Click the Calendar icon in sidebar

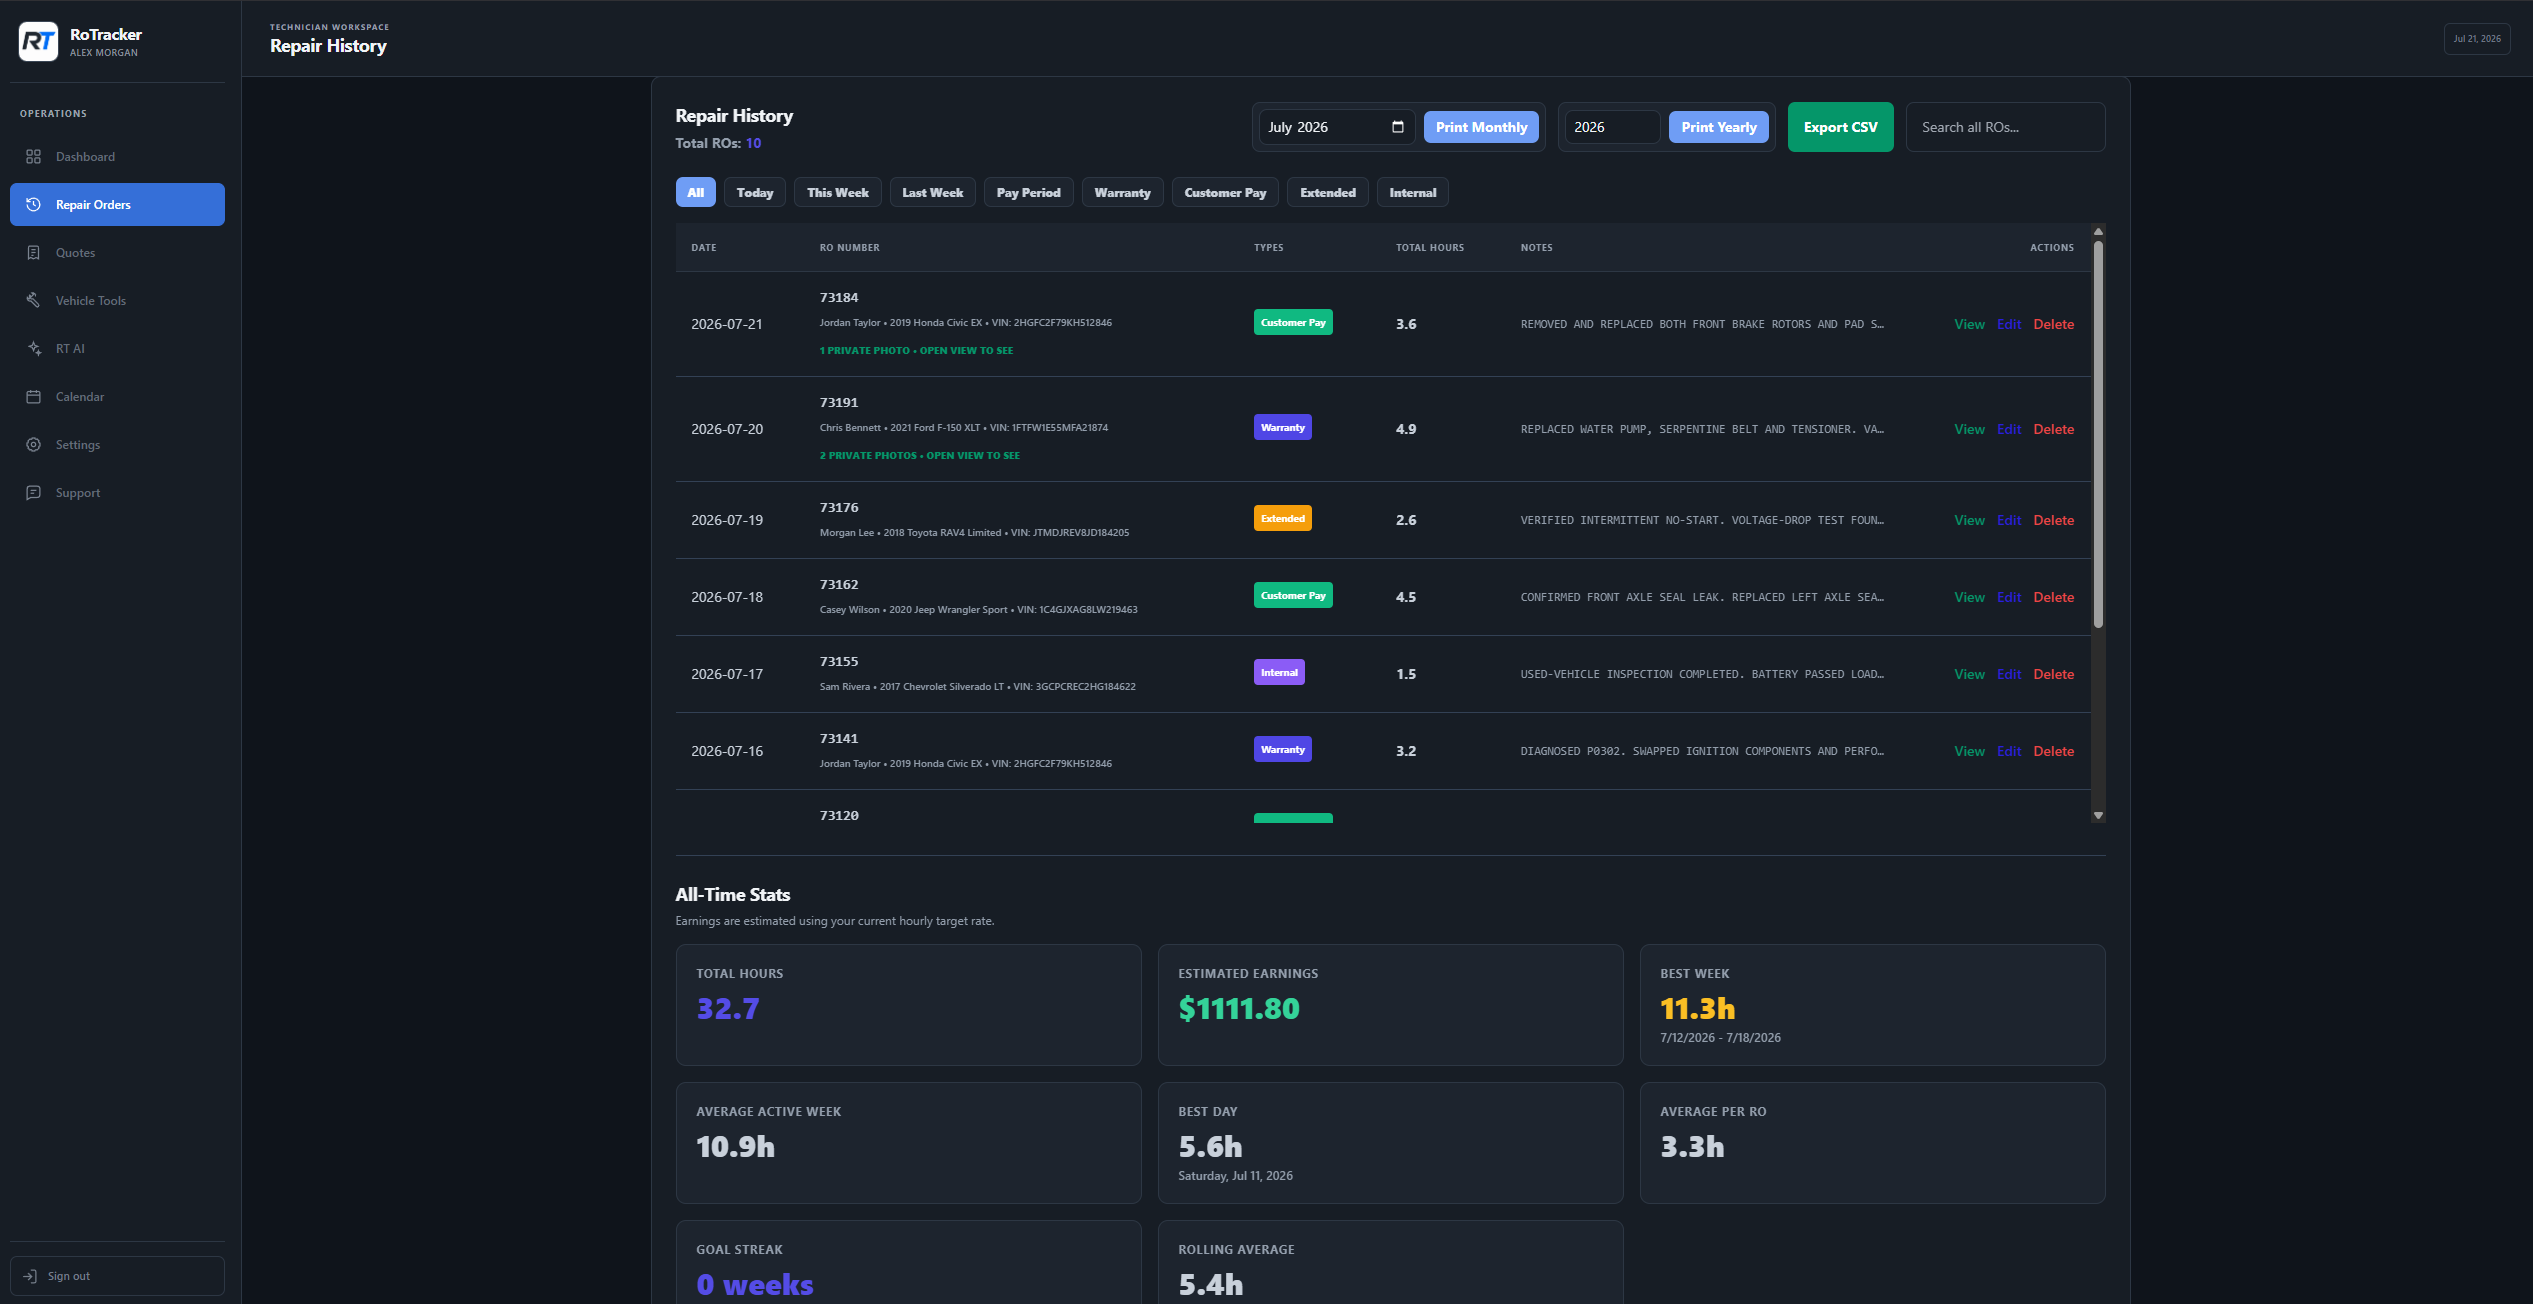(33, 397)
